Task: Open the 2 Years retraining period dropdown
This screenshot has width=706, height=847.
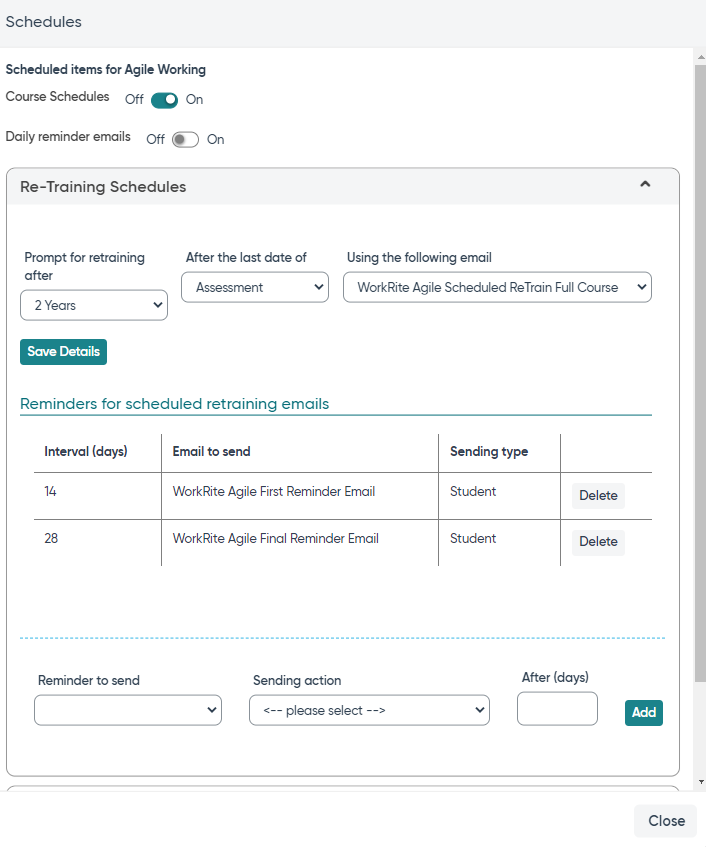Action: point(94,305)
